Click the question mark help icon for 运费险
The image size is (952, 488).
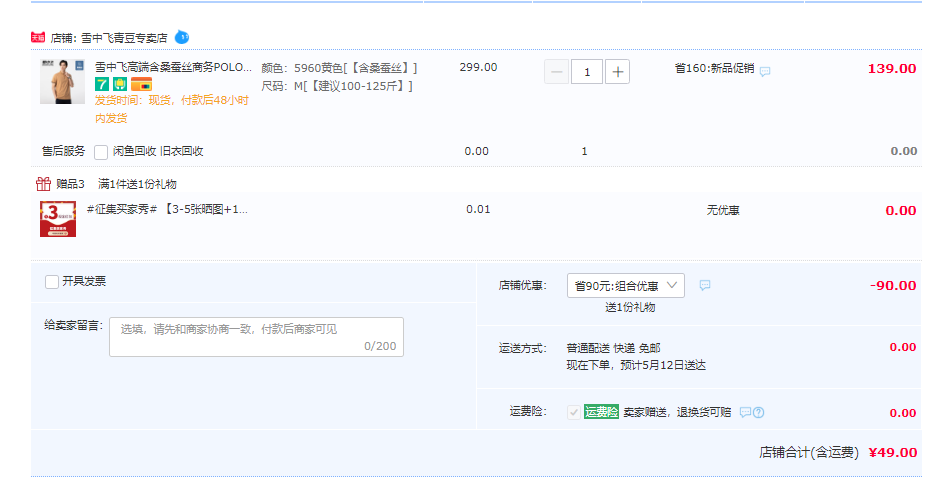758,413
